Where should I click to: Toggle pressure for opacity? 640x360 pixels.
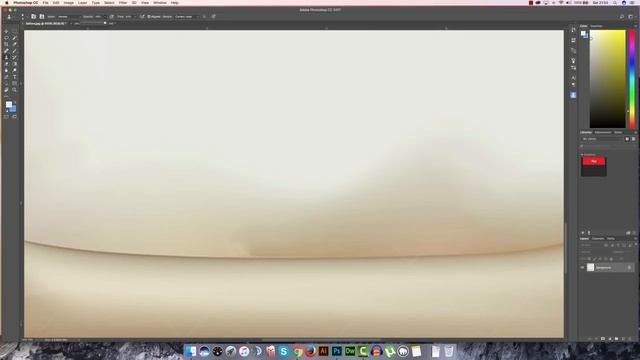point(111,17)
